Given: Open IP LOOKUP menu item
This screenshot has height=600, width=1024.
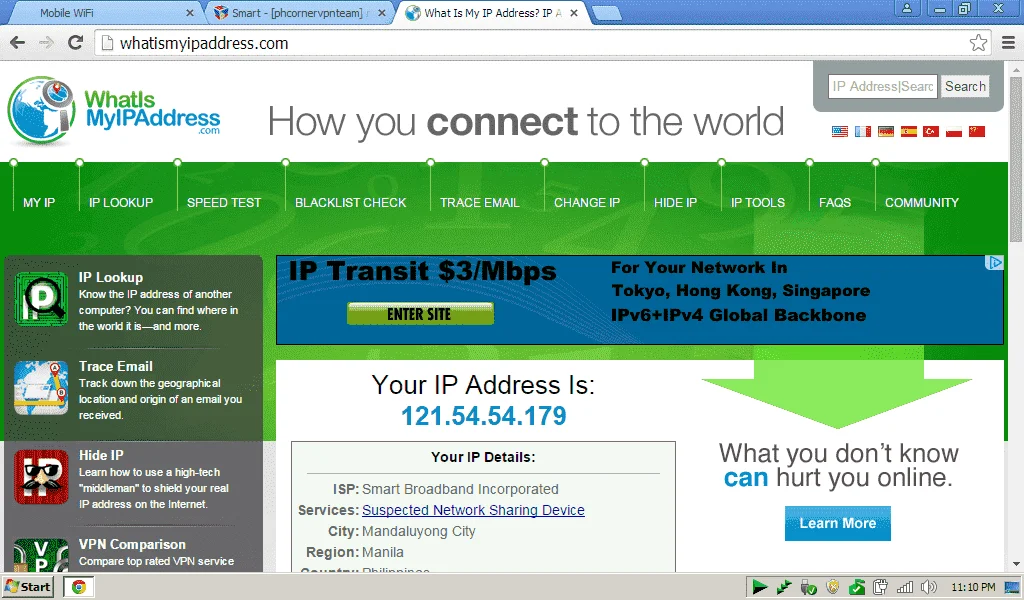Looking at the screenshot, I should point(121,202).
